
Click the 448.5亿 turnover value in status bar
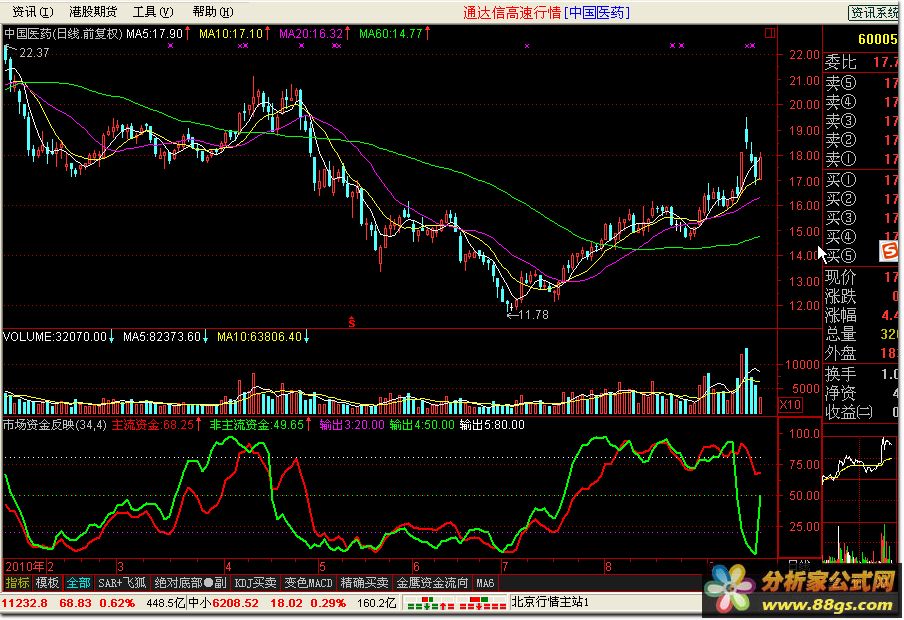[165, 603]
